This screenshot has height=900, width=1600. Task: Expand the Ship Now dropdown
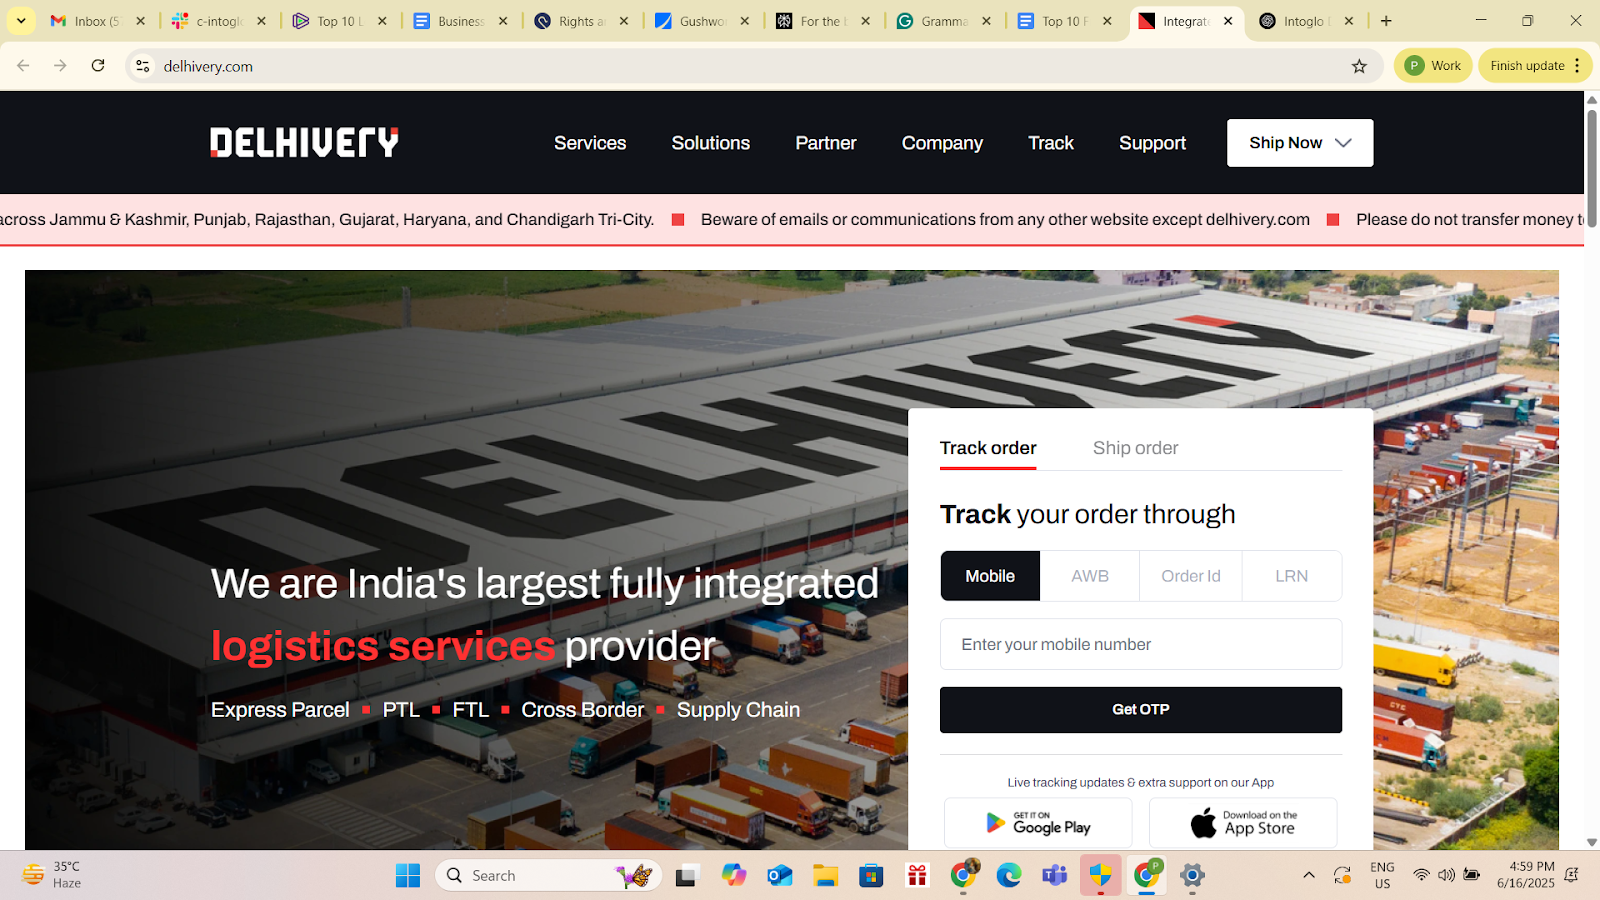click(x=1300, y=143)
